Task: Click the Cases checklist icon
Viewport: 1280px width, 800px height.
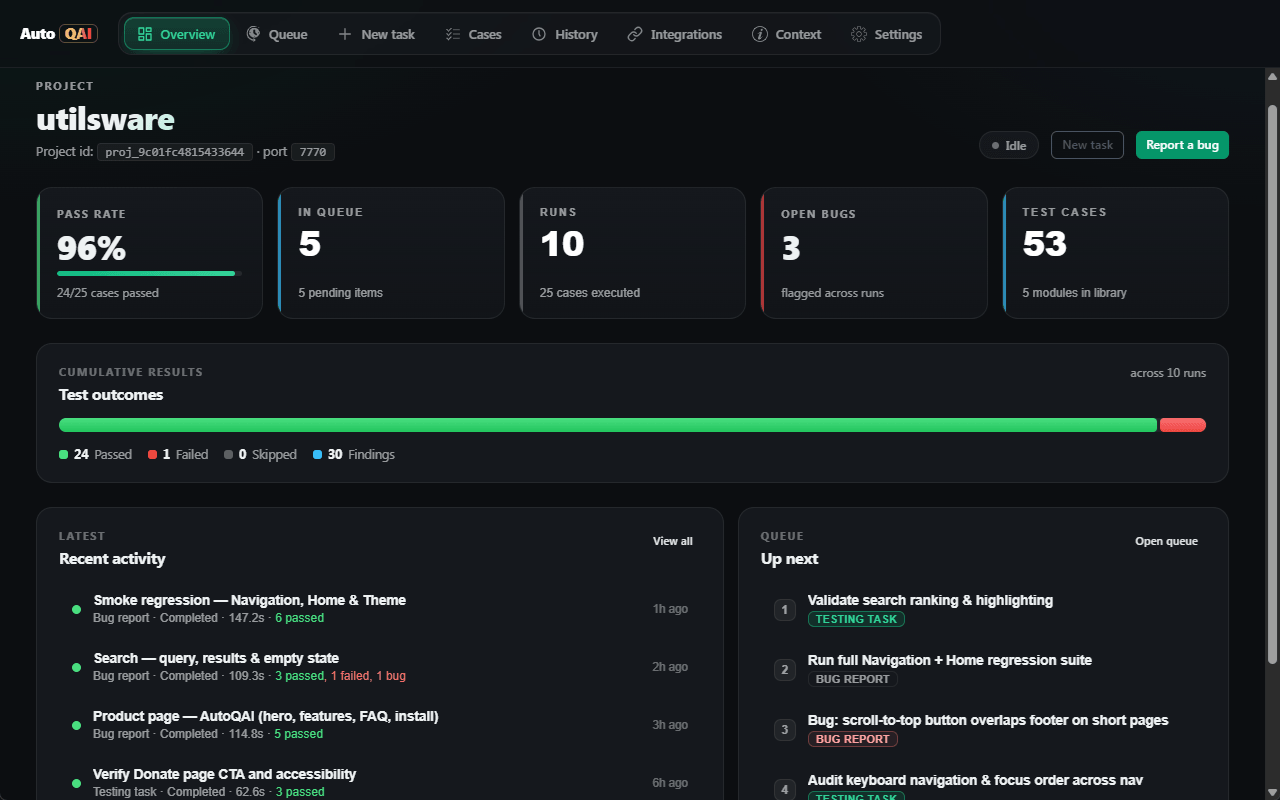Action: [453, 34]
